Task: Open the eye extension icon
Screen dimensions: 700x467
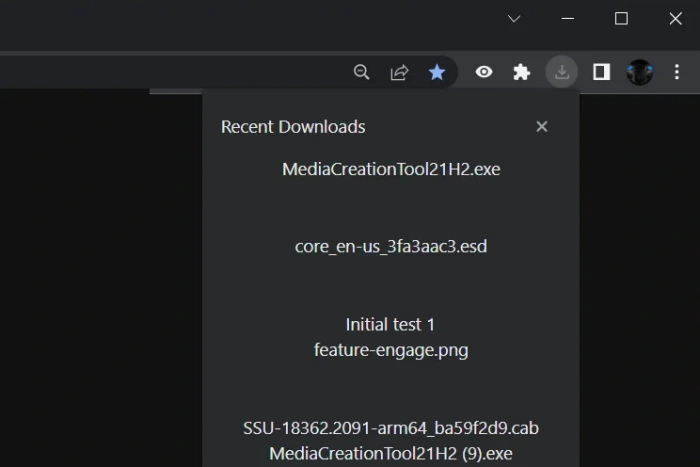Action: (484, 72)
